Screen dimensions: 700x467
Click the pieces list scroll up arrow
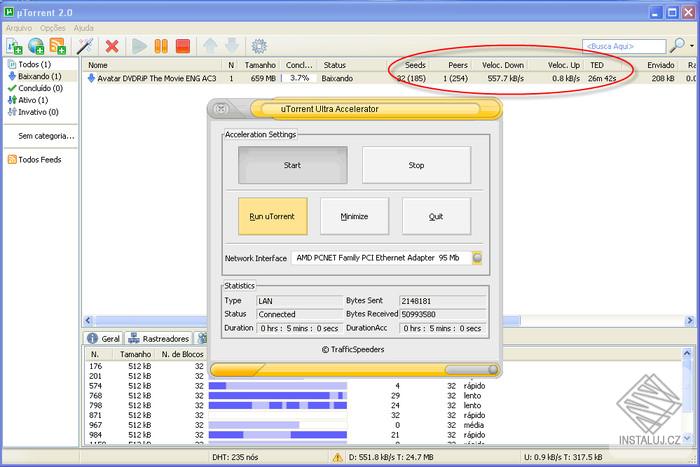pyautogui.click(x=687, y=353)
